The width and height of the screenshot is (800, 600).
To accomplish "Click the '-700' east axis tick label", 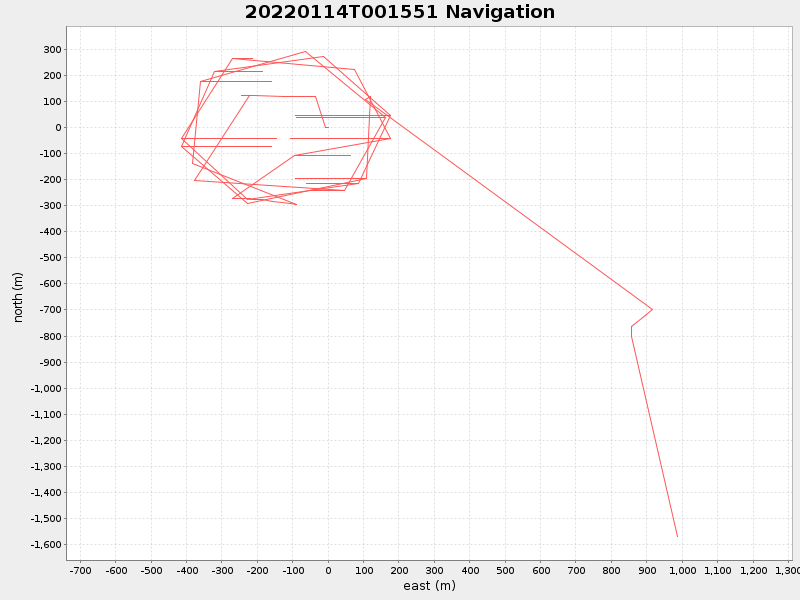I will tap(80, 570).
